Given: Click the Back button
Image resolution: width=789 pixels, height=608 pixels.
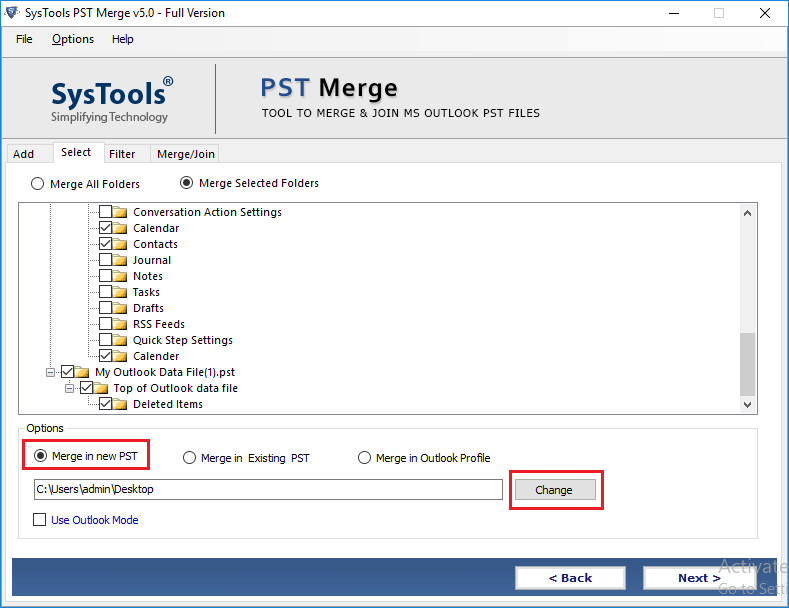Looking at the screenshot, I should tap(570, 578).
